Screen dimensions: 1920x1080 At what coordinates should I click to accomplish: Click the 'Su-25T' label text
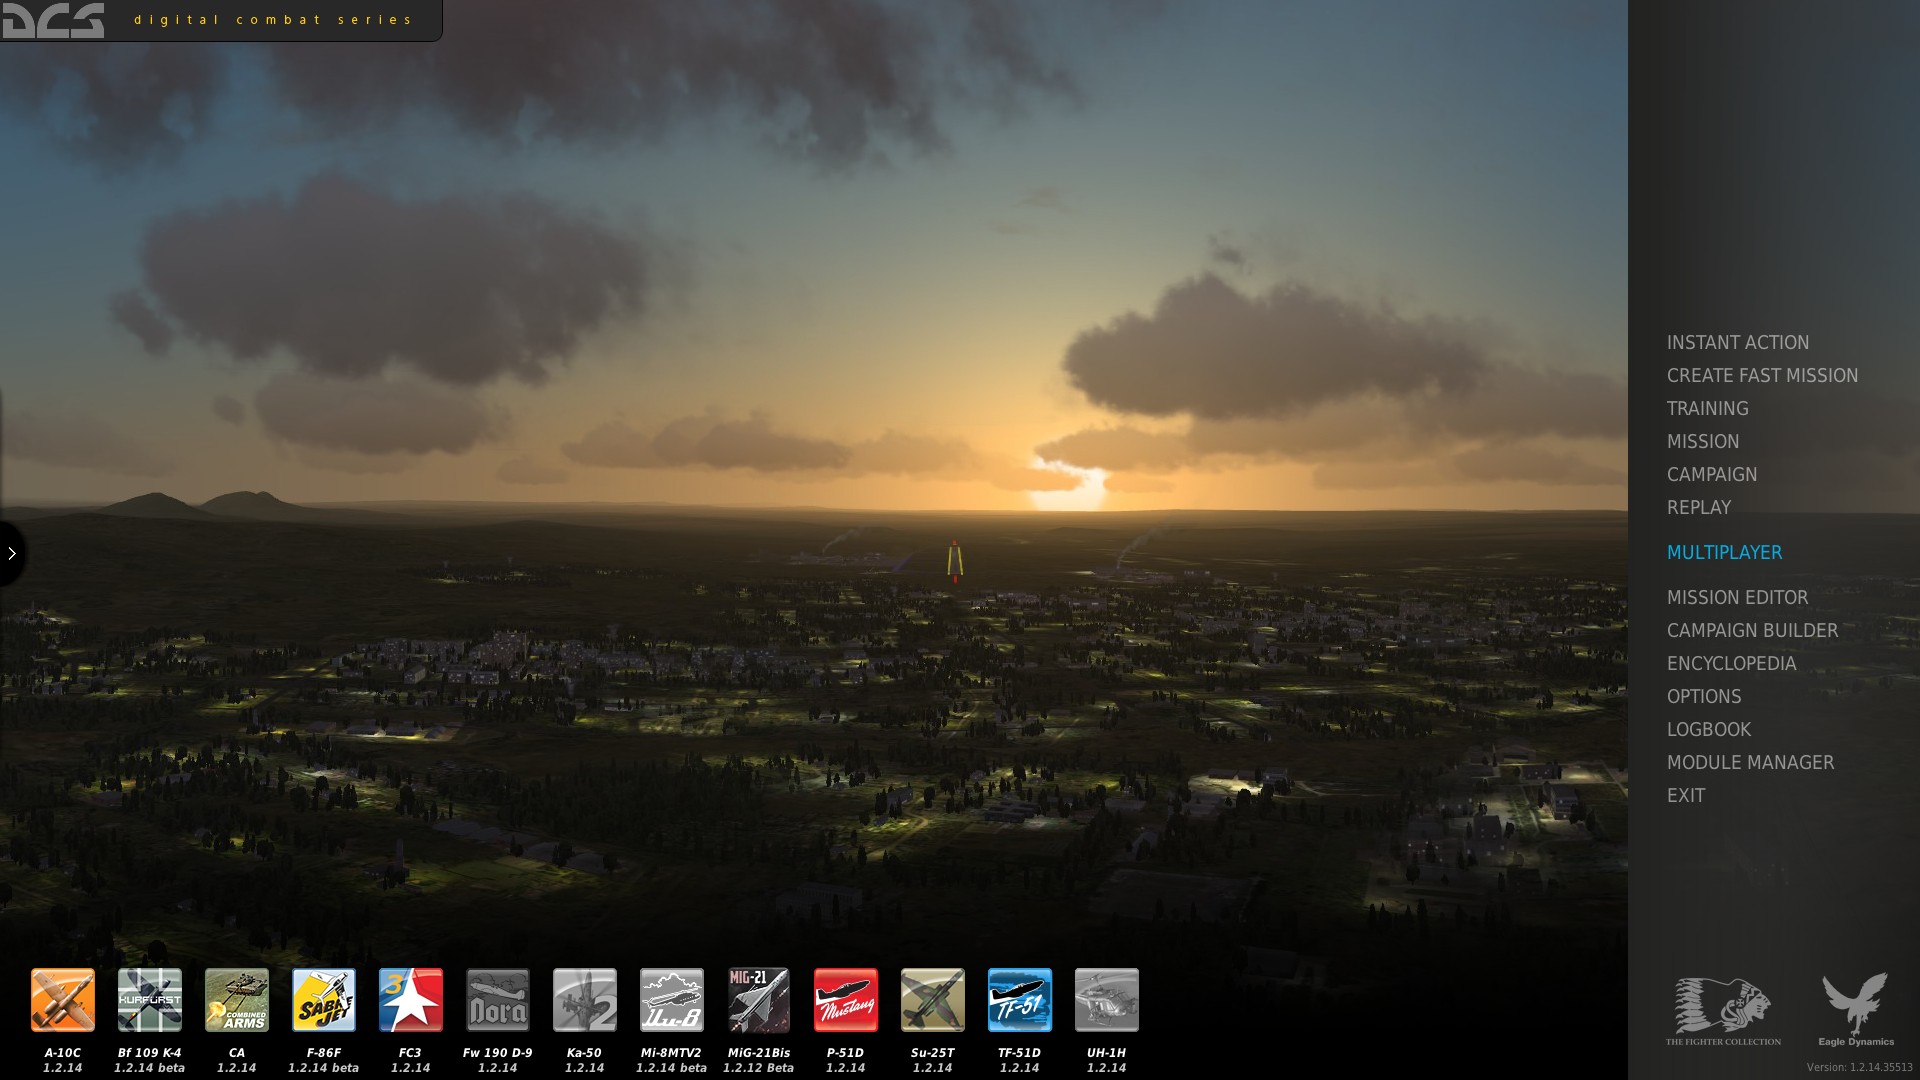[932, 1053]
